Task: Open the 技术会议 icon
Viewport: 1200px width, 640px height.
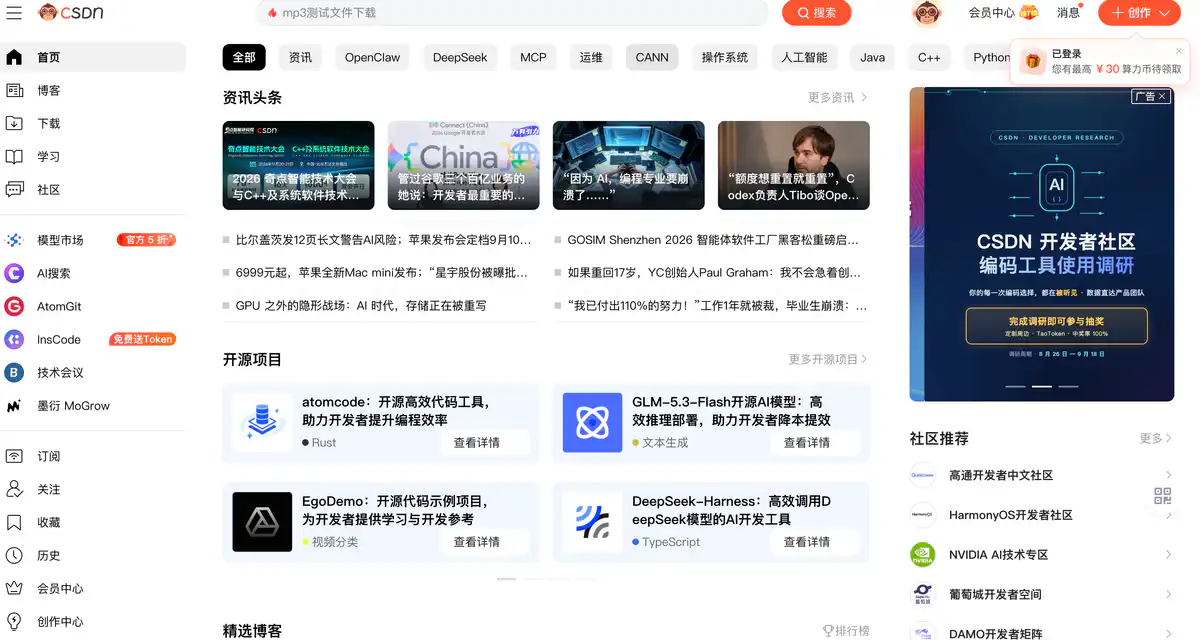Action: point(14,372)
